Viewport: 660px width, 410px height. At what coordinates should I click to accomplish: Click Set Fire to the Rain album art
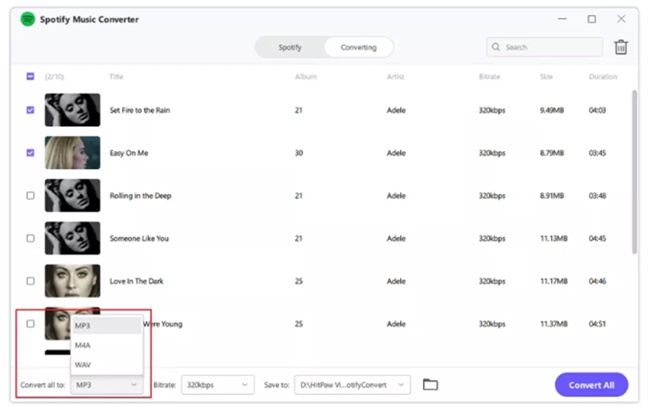click(x=72, y=110)
